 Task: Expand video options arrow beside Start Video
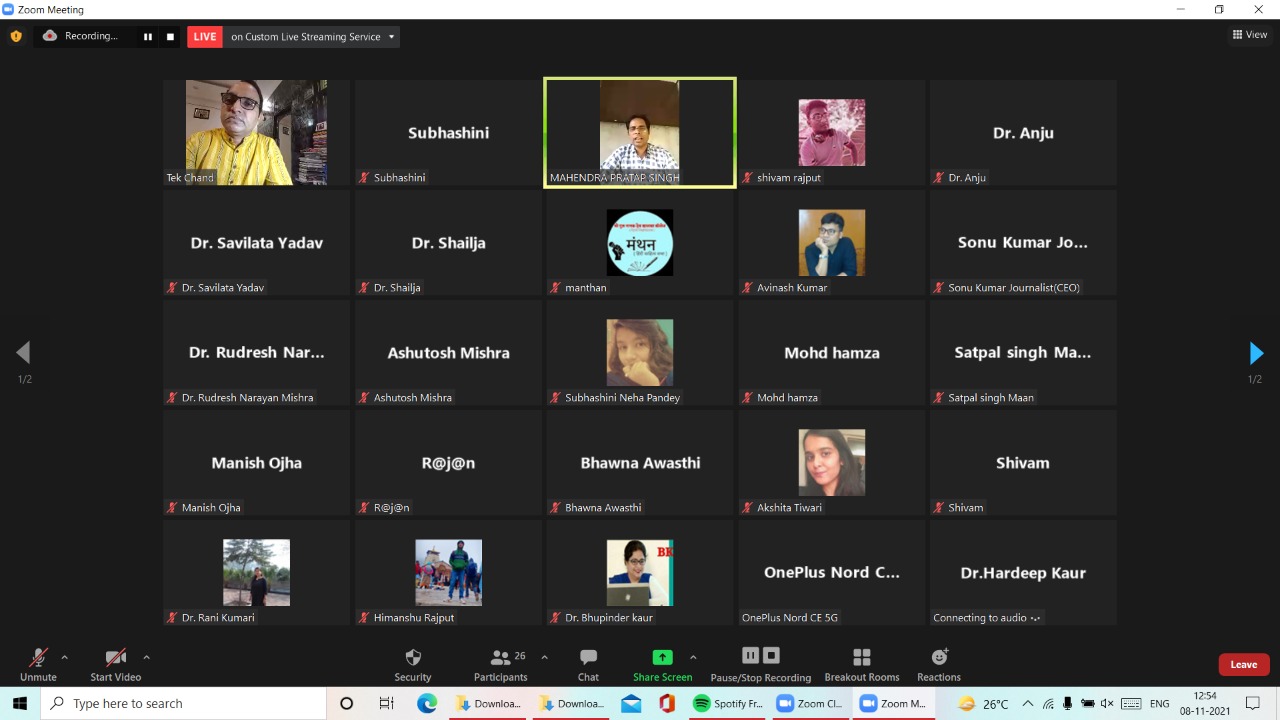click(x=146, y=657)
